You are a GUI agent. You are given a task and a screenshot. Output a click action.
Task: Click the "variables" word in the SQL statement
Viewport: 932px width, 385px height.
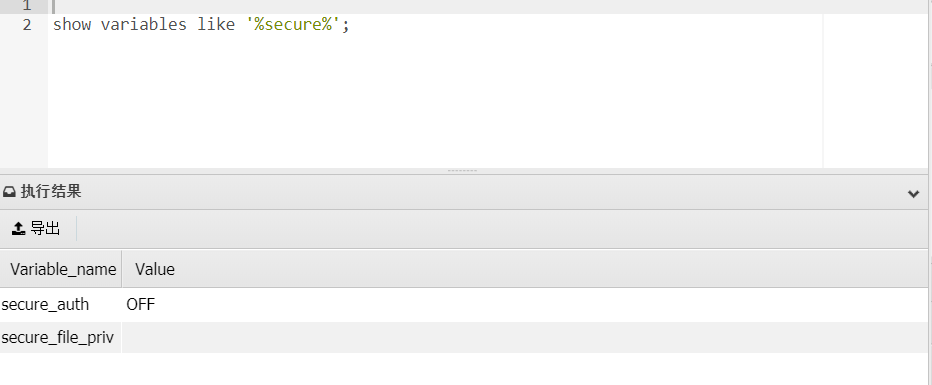click(x=143, y=25)
